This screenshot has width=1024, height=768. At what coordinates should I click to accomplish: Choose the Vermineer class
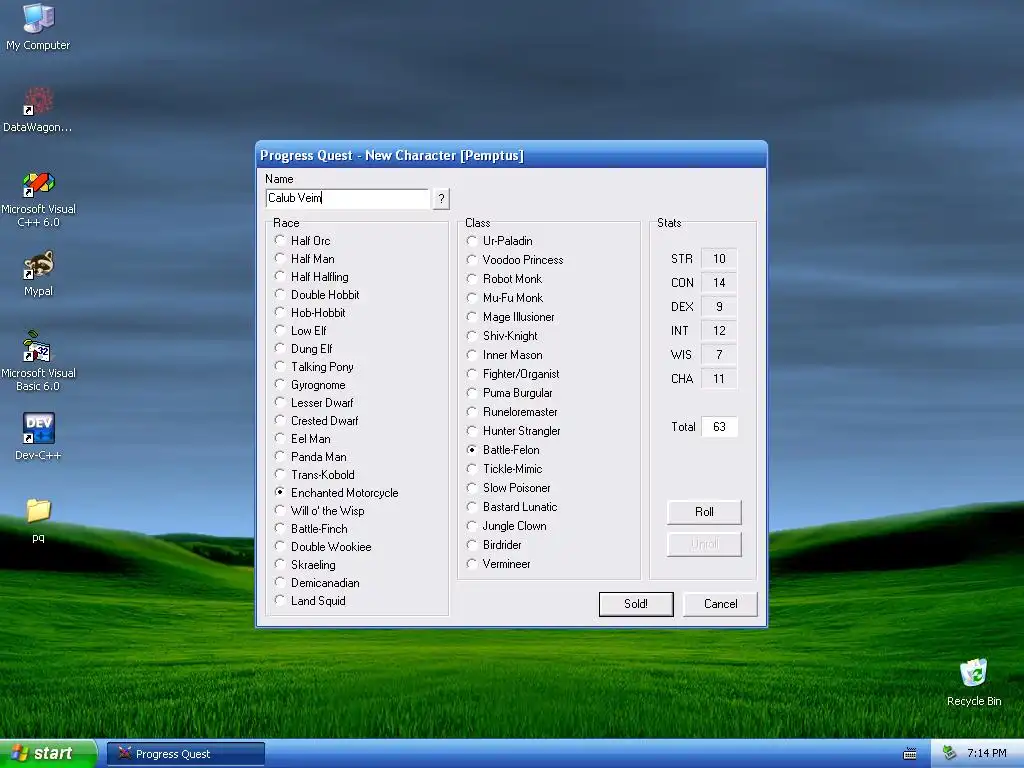(499, 563)
